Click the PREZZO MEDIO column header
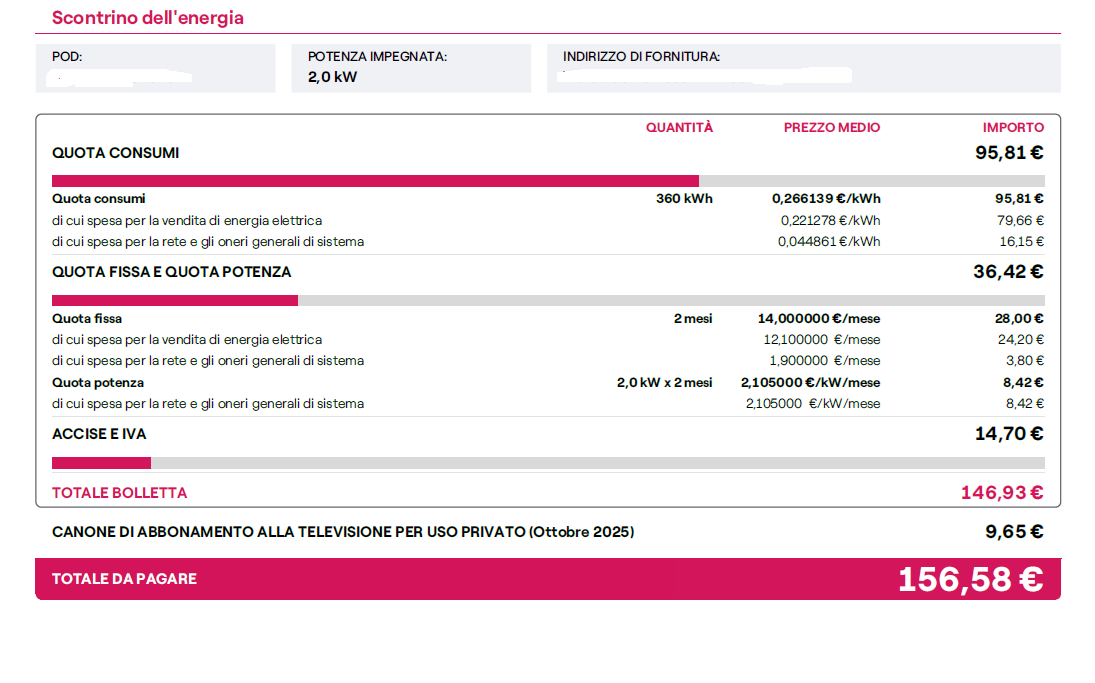The width and height of the screenshot is (1095, 683). [x=832, y=127]
